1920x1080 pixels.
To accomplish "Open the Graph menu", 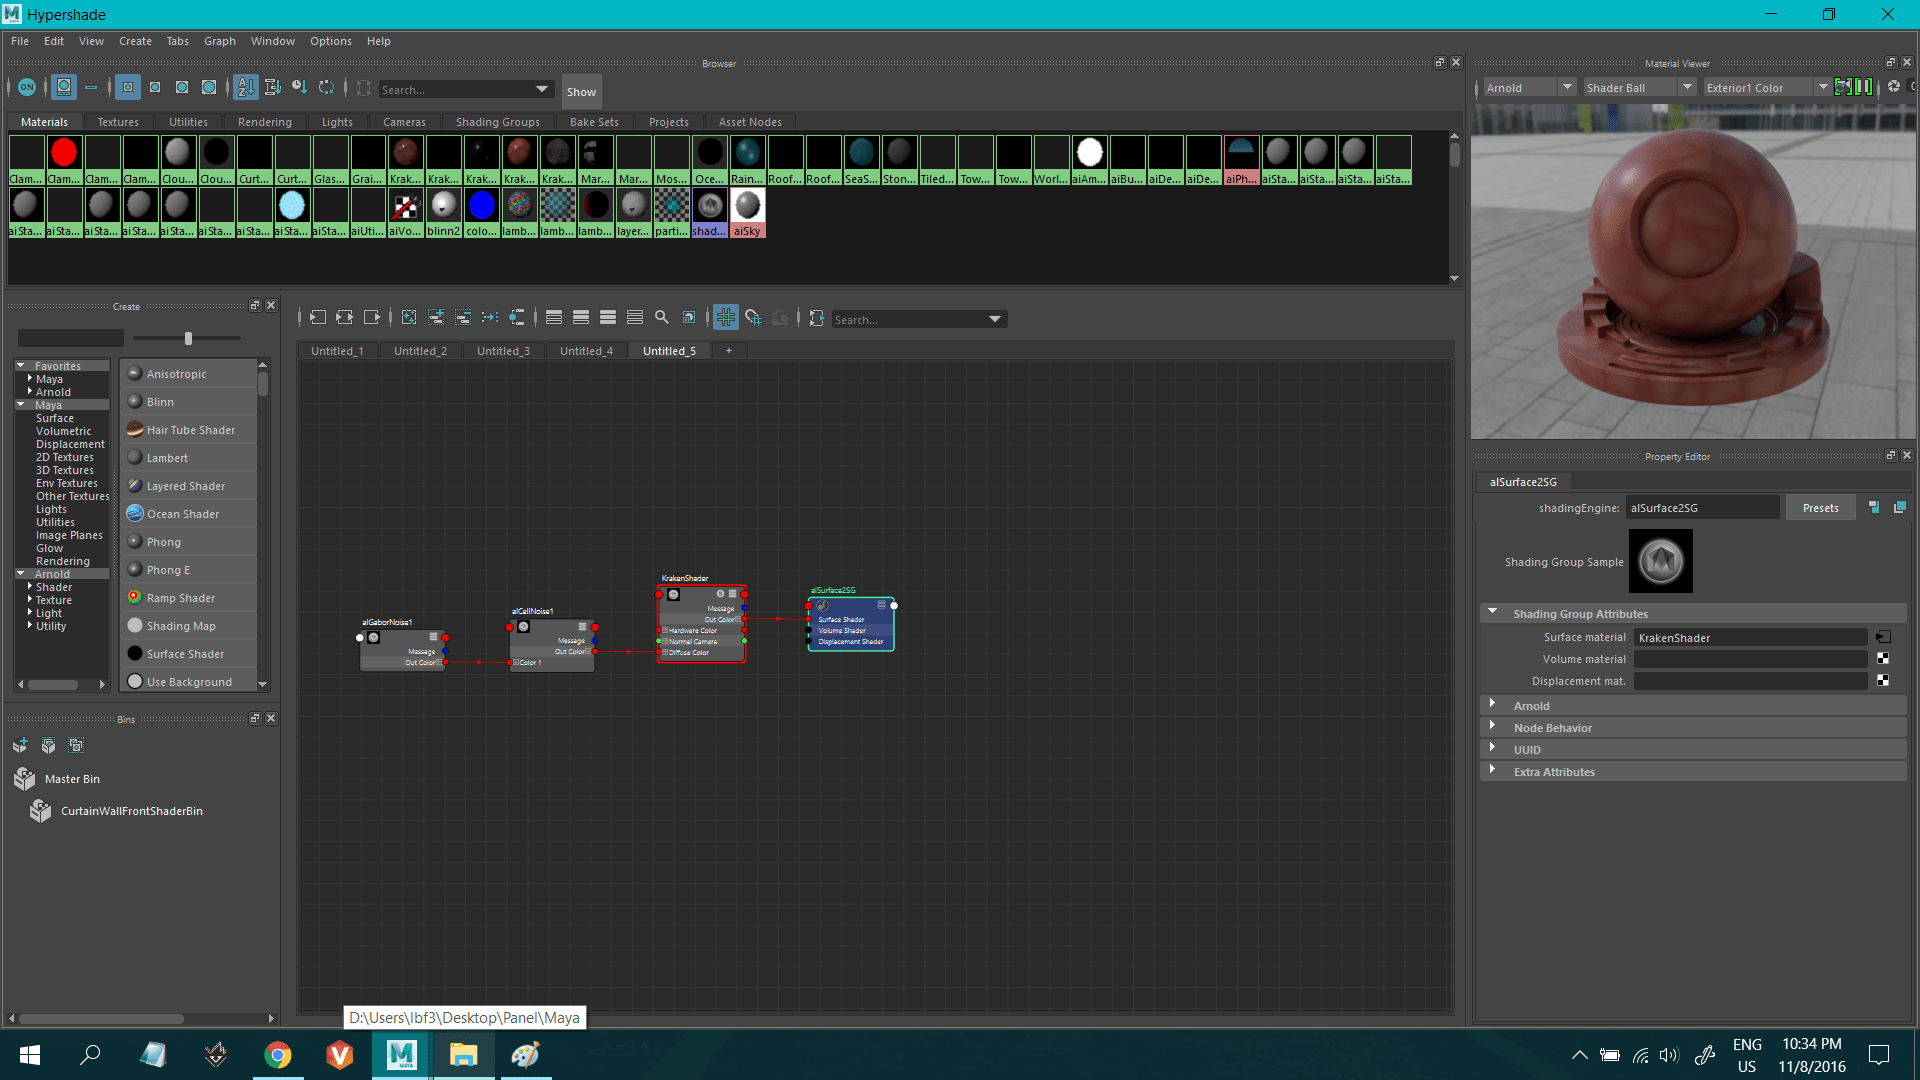I will coord(219,41).
